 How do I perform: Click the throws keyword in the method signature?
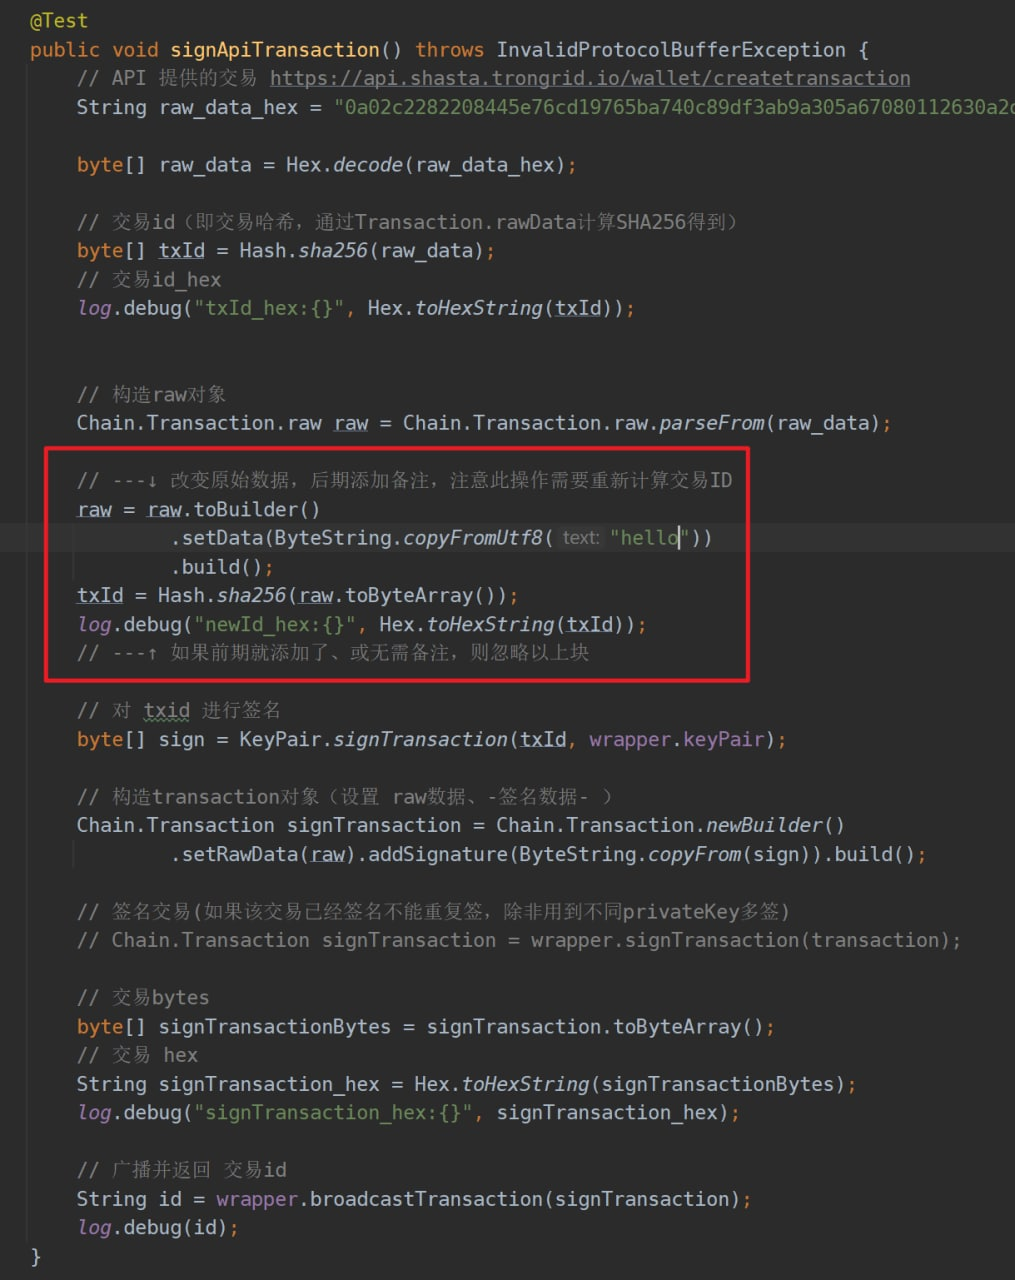(450, 50)
